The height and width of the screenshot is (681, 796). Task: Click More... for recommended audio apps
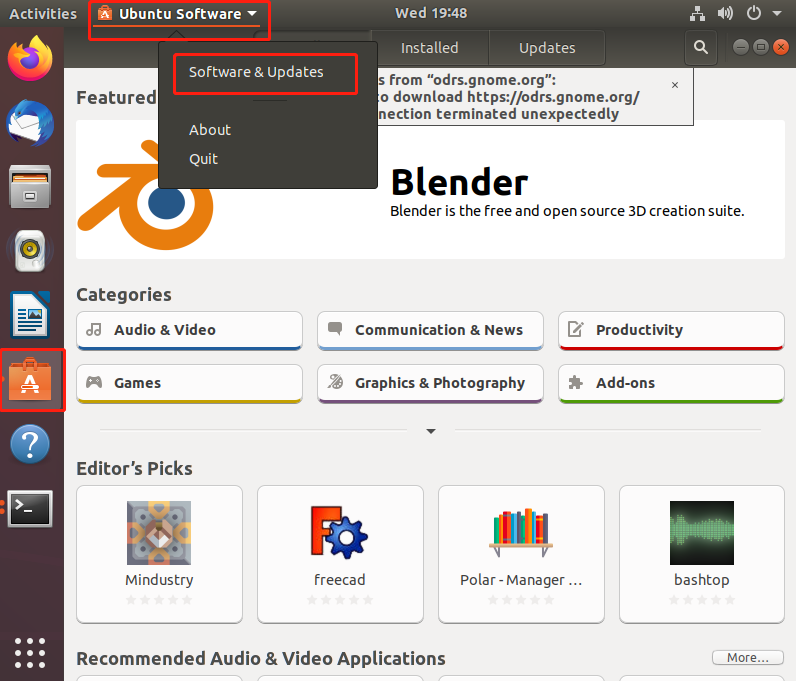click(747, 658)
